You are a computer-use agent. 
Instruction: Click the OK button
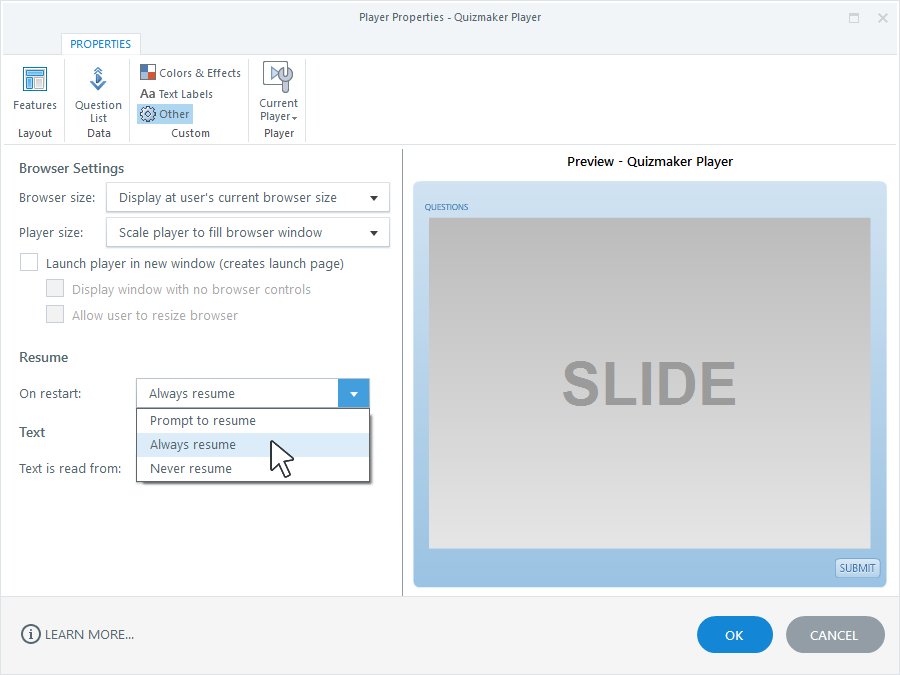(x=735, y=635)
